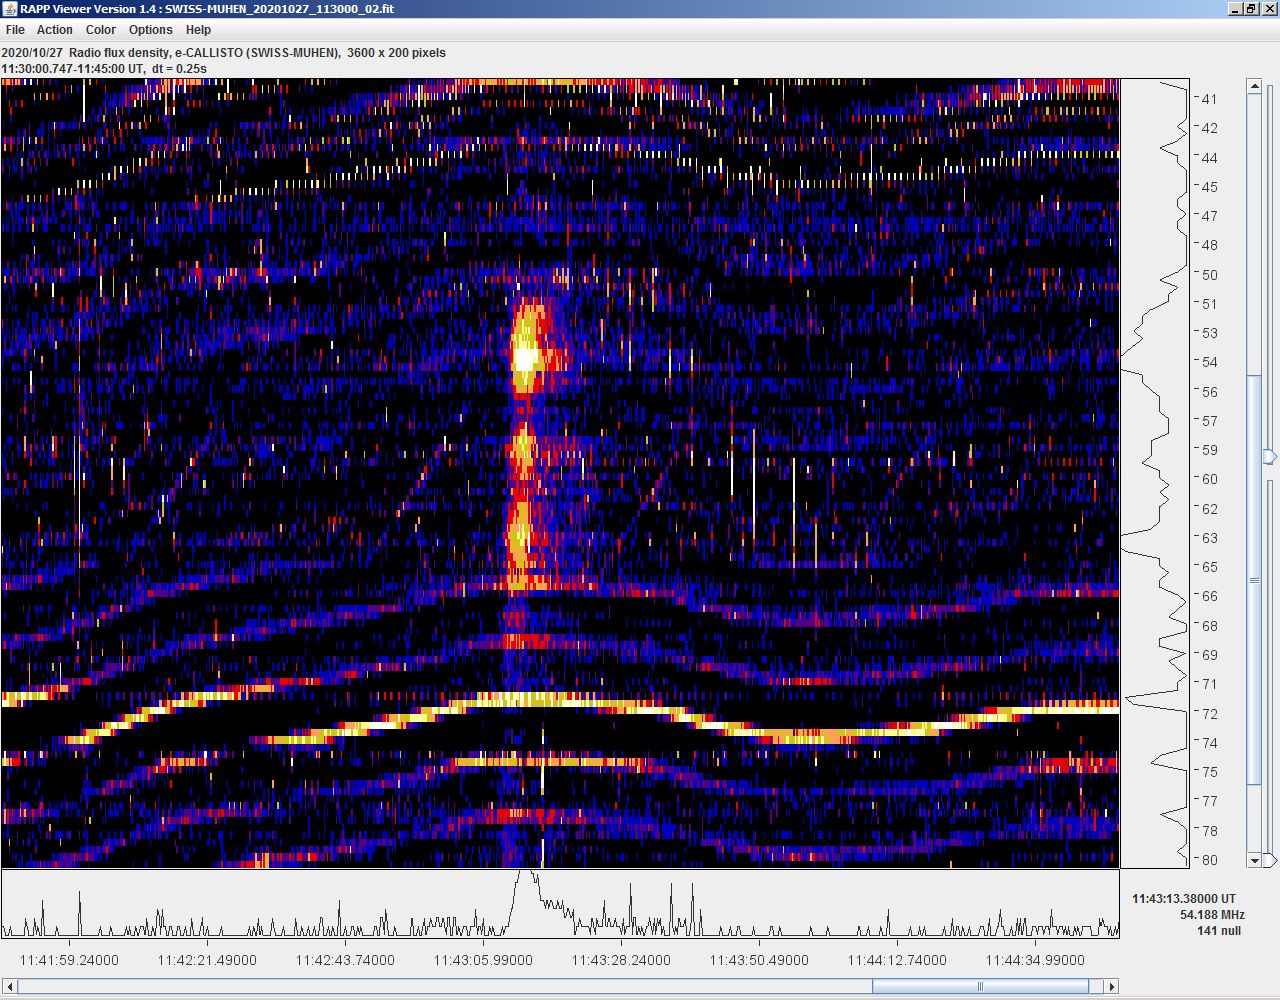Click the 80 frequency axis label
This screenshot has height=1000, width=1280.
[x=1210, y=860]
